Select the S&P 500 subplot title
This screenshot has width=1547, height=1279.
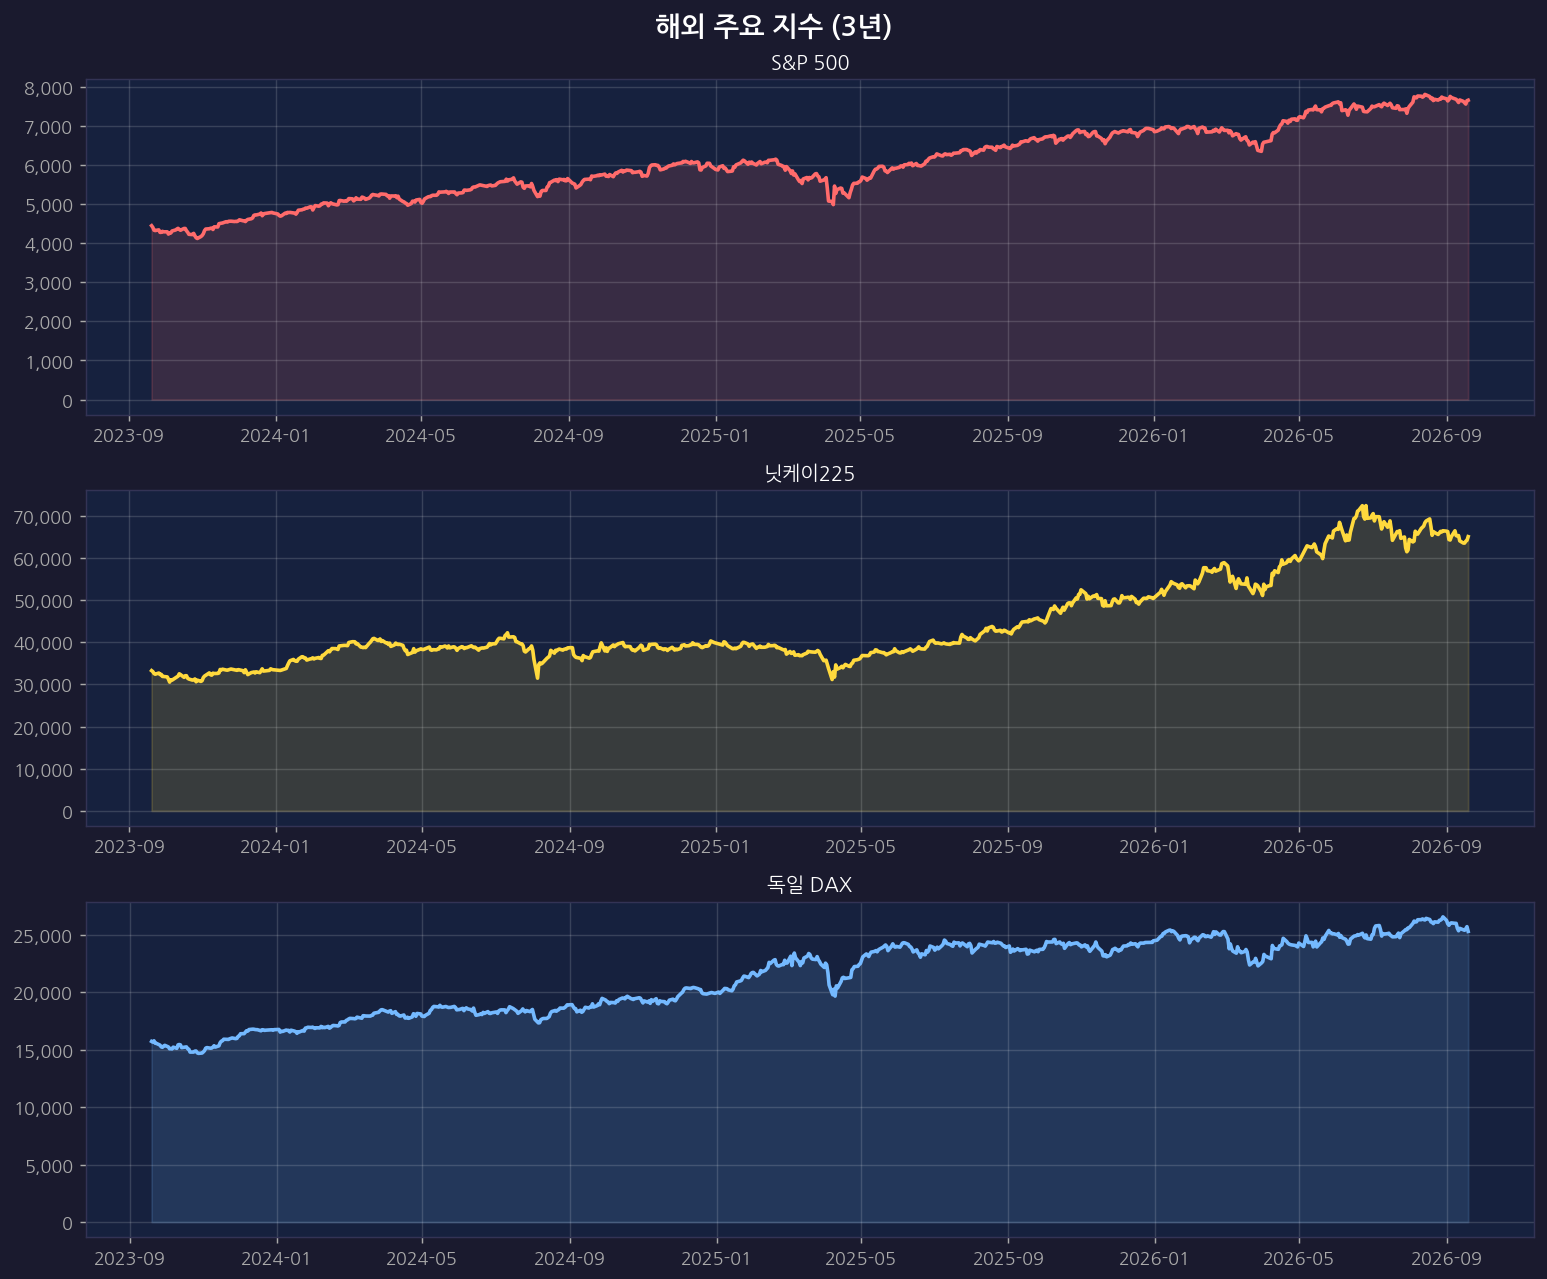coord(810,64)
